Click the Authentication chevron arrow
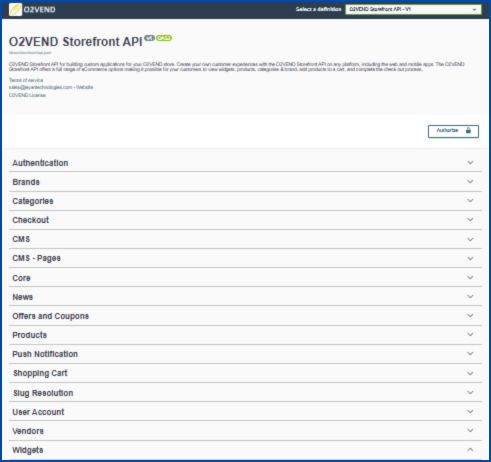Image resolution: width=491 pixels, height=462 pixels. pos(470,163)
